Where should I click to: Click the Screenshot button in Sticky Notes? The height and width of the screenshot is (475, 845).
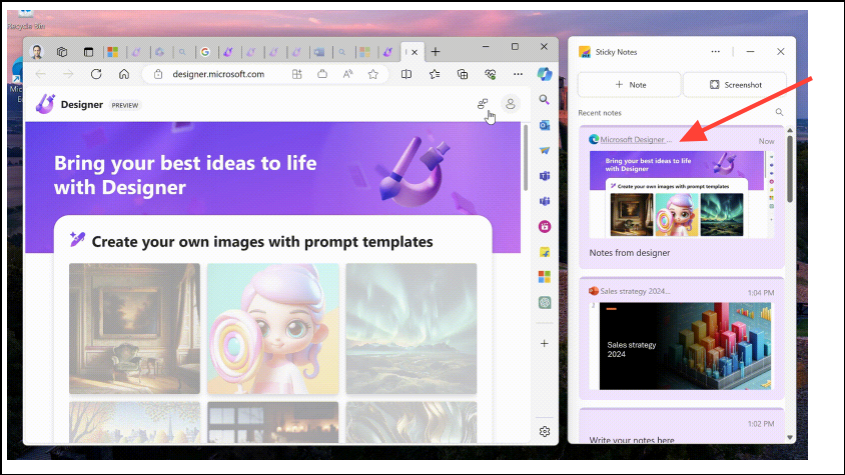(x=735, y=85)
